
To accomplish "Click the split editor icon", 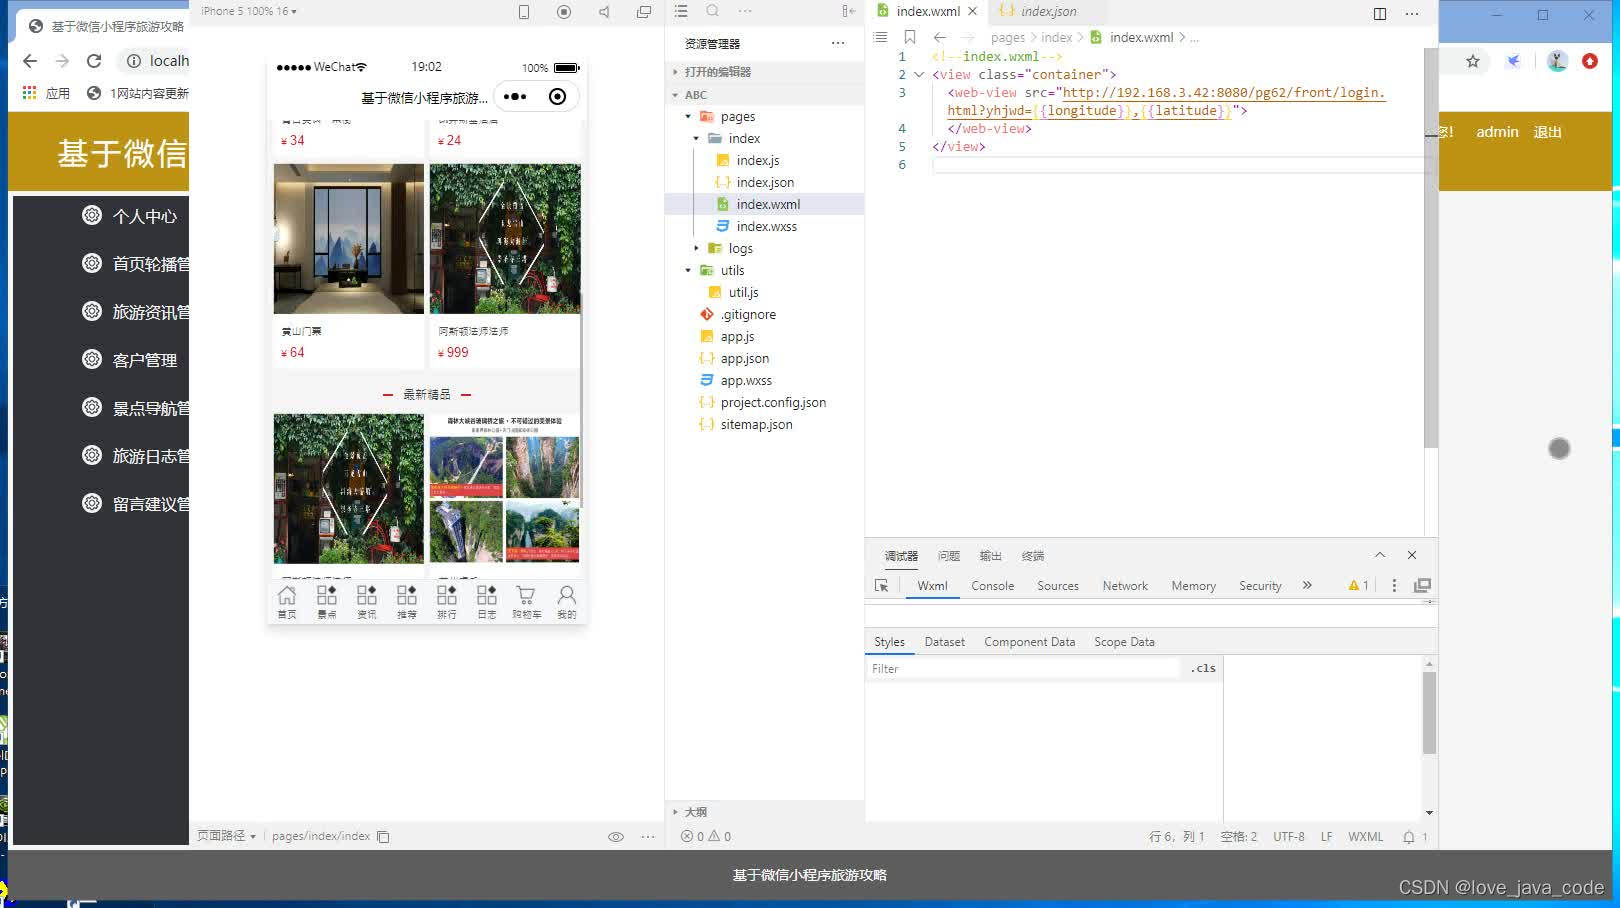I will (1380, 13).
